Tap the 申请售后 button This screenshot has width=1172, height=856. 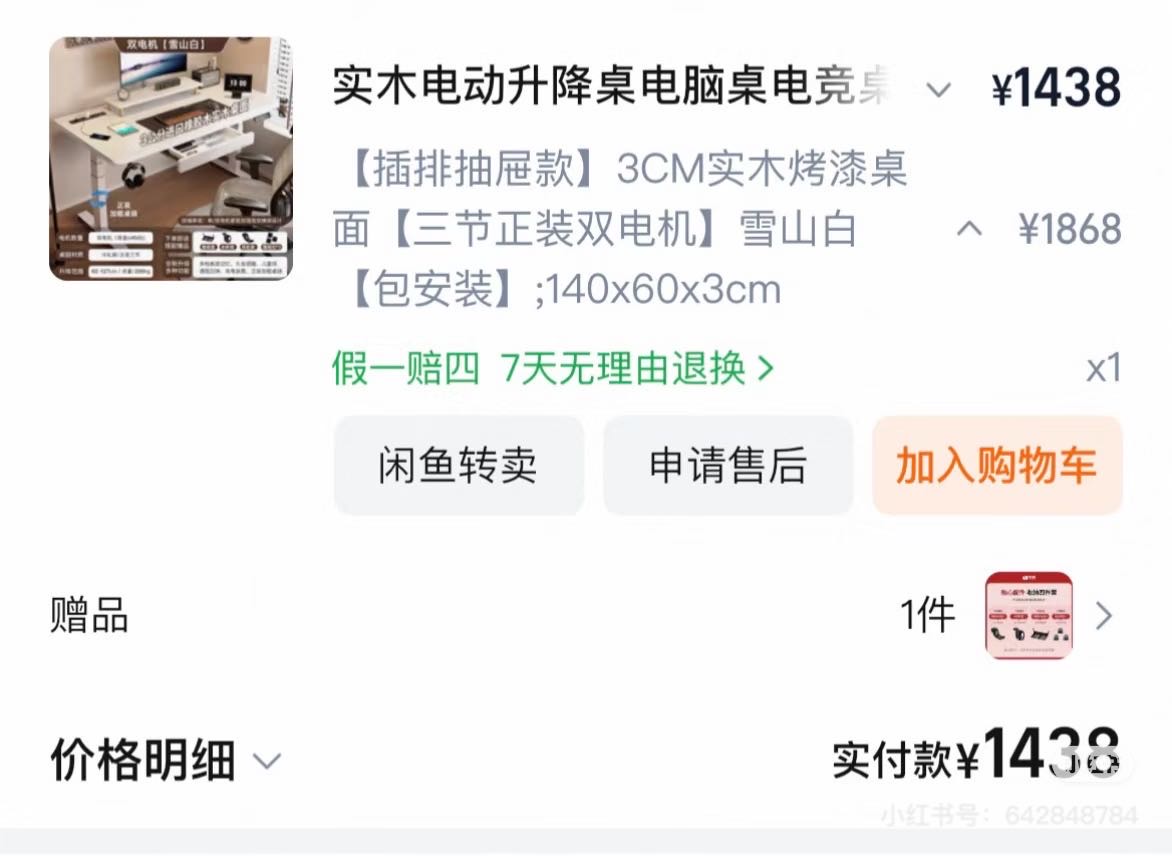728,466
